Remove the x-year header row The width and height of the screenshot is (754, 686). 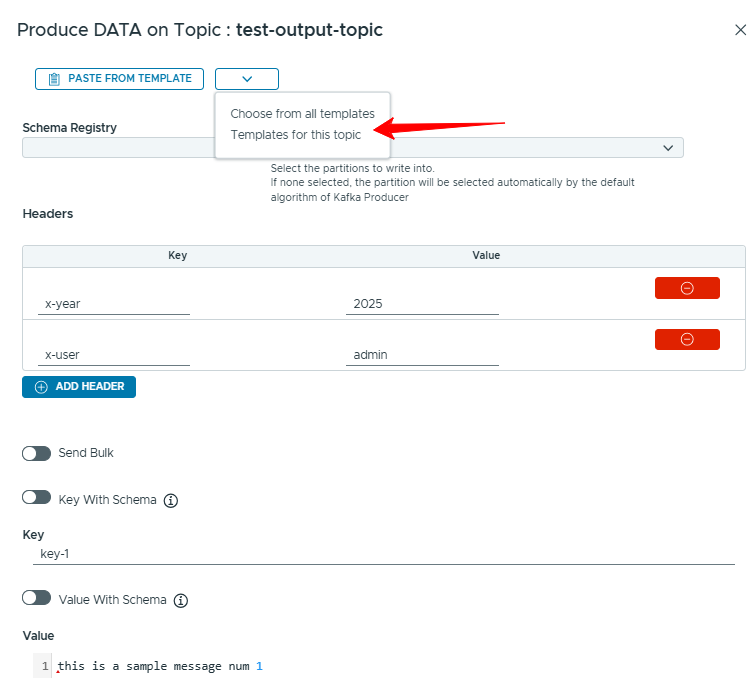tap(687, 288)
